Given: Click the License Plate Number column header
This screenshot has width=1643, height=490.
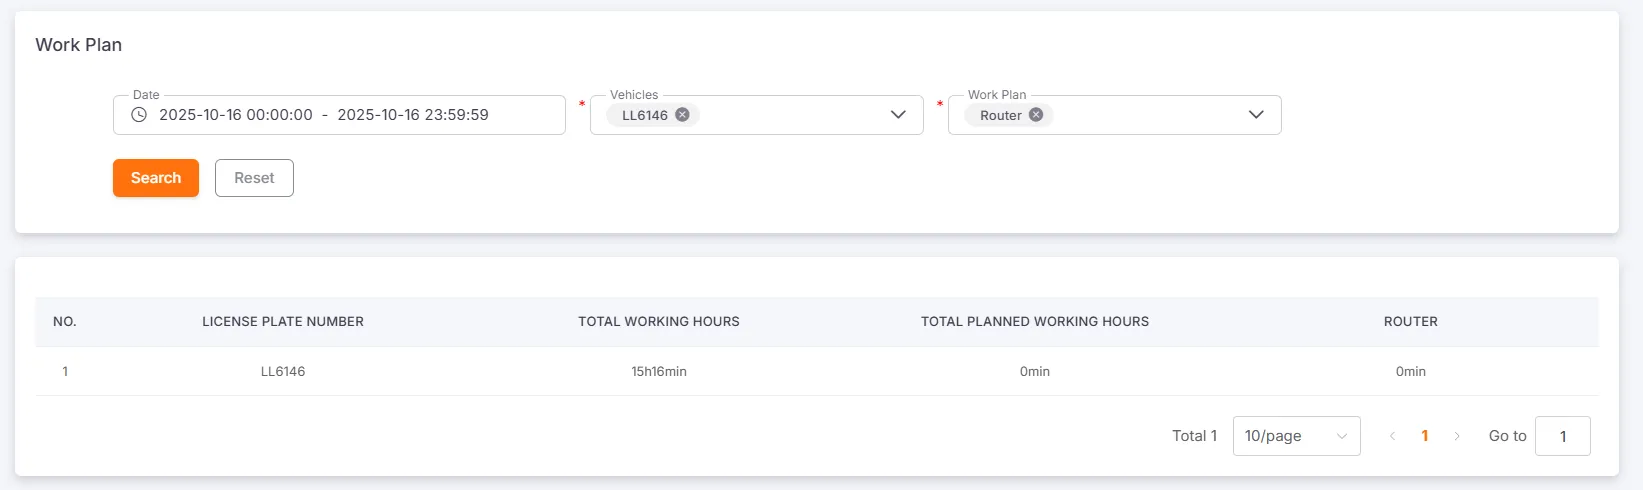Looking at the screenshot, I should pyautogui.click(x=283, y=322).
